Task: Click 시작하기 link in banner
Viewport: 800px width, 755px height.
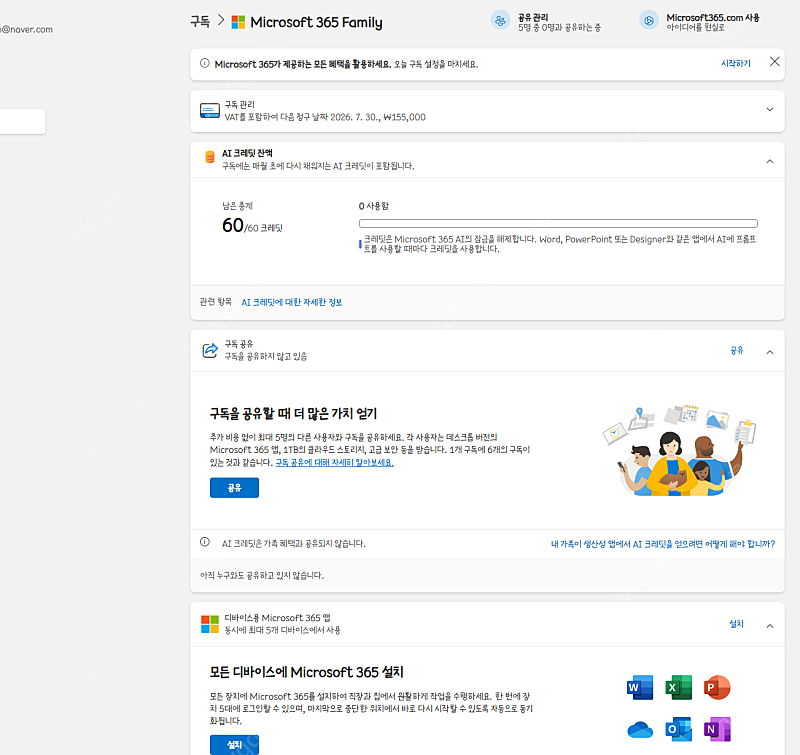Action: tap(736, 63)
